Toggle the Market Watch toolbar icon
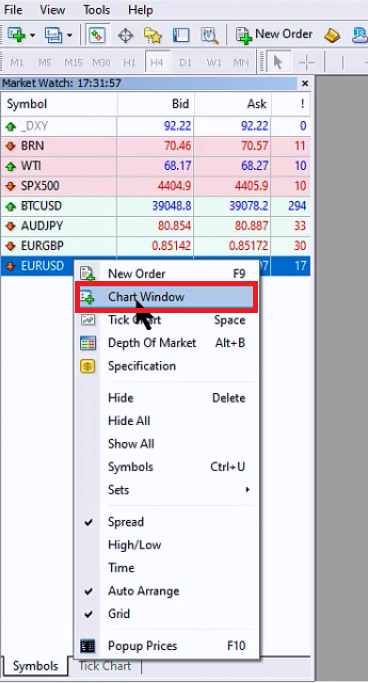The height and width of the screenshot is (683, 368). [98, 35]
